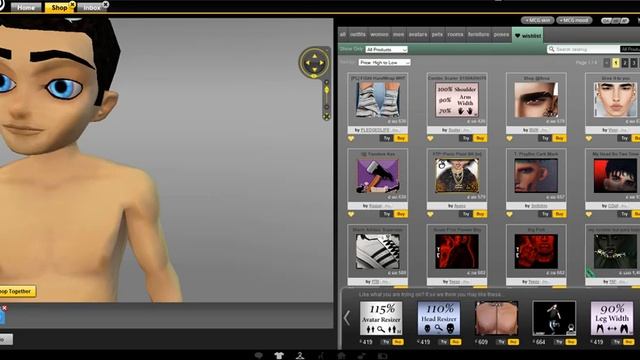Select the 'women' catalog category
The image size is (640, 360).
click(379, 35)
